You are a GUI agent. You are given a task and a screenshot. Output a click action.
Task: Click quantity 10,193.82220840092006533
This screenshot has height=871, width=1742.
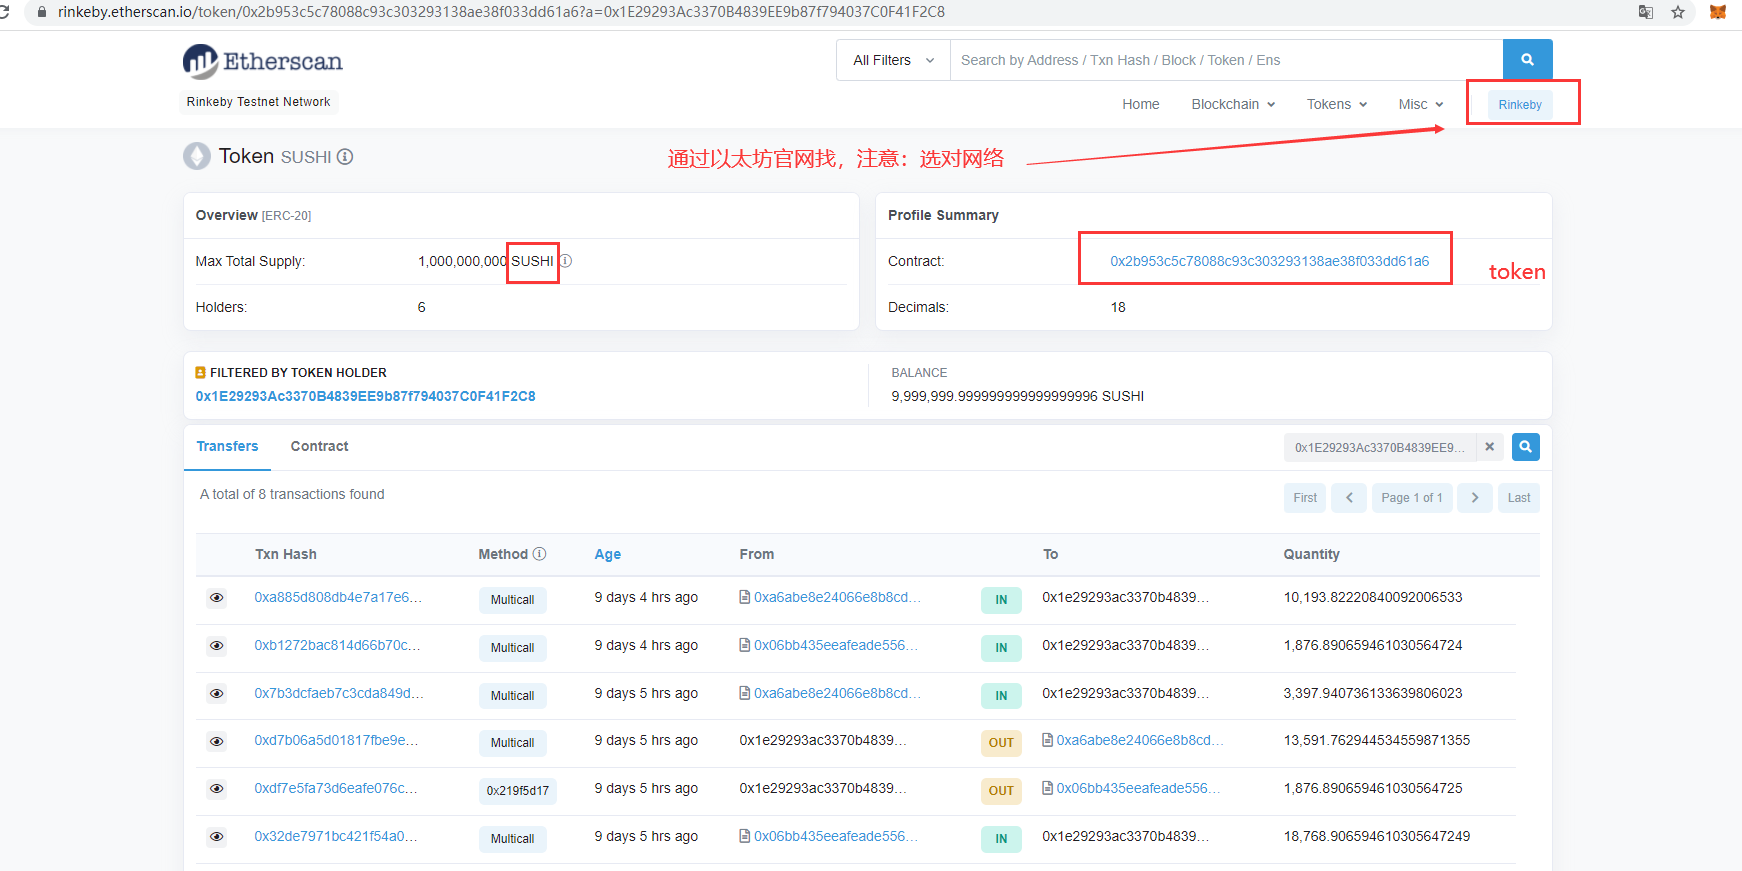tap(1373, 597)
